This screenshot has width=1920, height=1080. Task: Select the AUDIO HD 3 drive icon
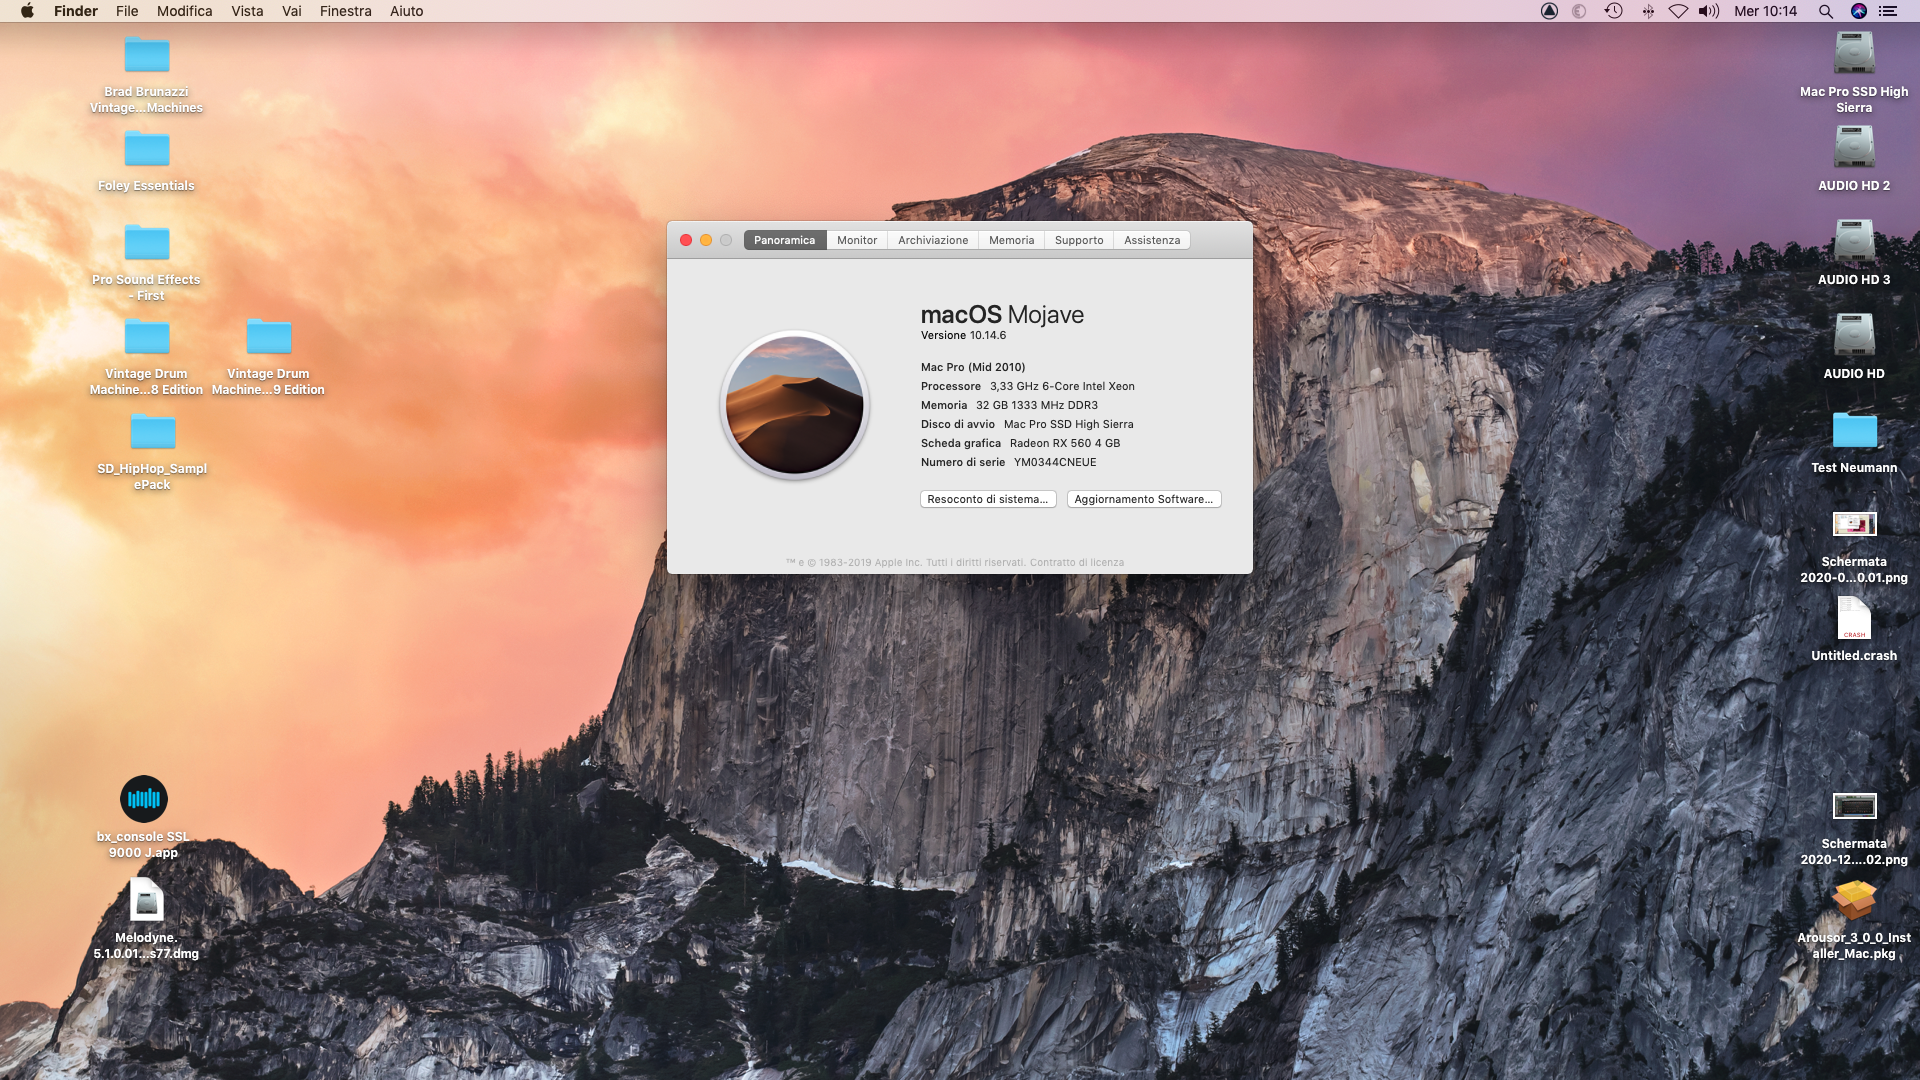point(1854,242)
